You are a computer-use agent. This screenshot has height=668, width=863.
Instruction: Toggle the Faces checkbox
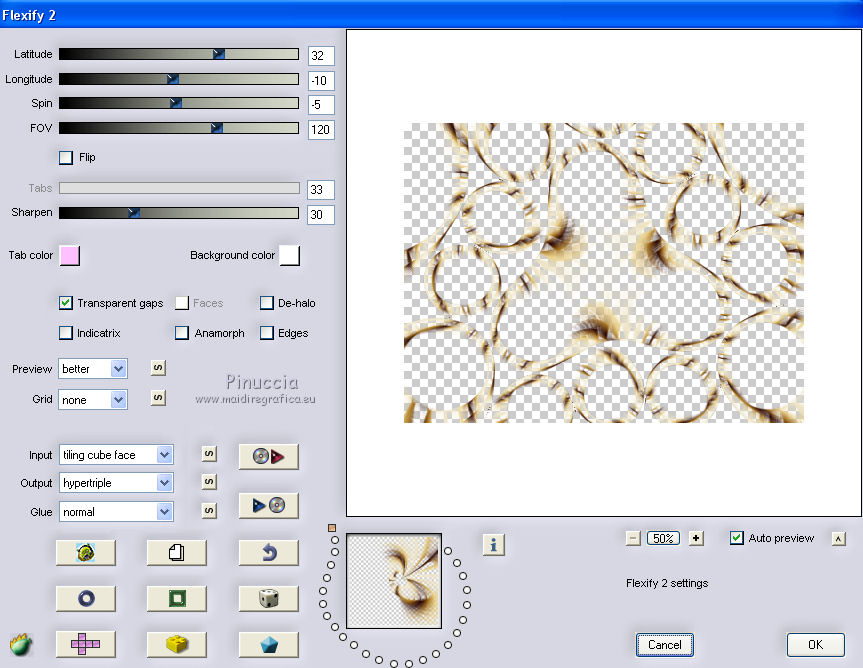pos(182,303)
